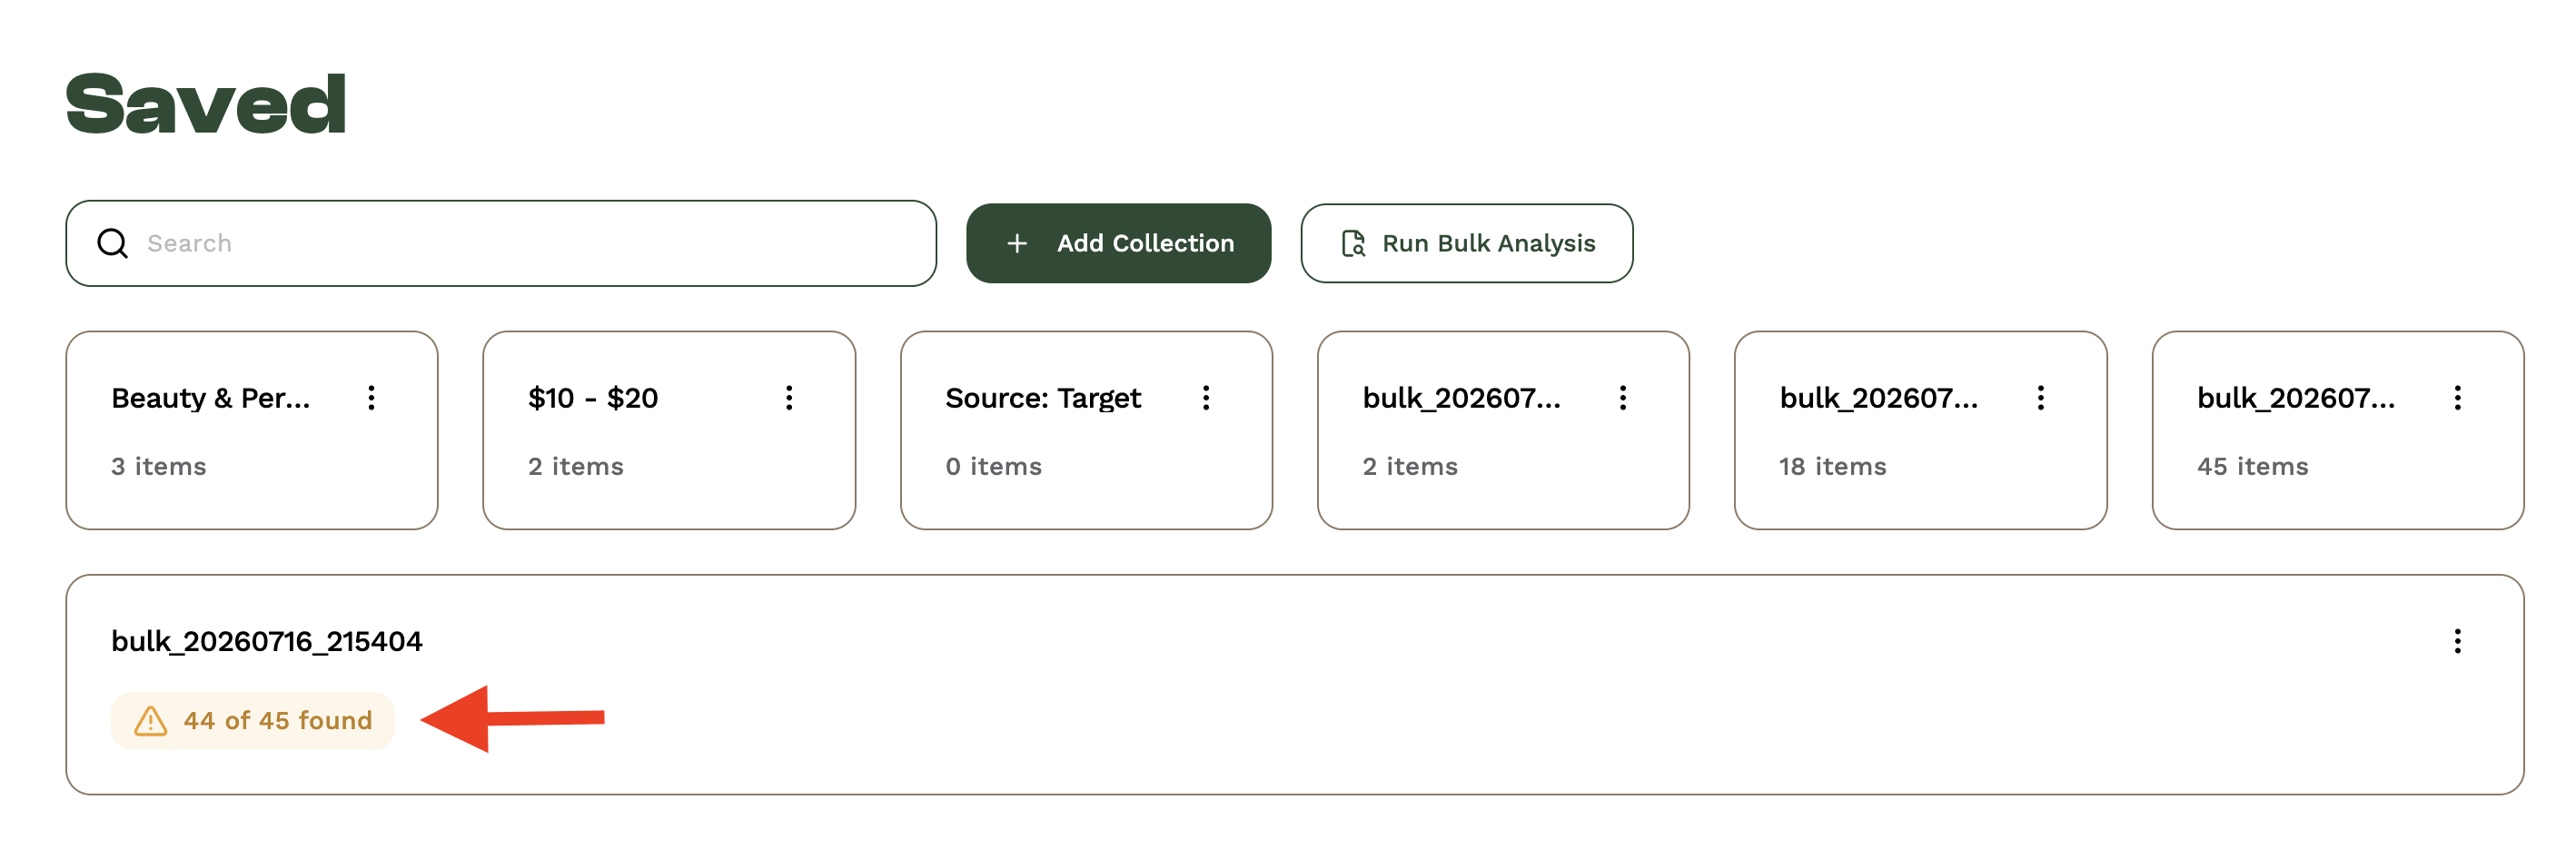Click the magnifying glass search icon

coord(112,243)
